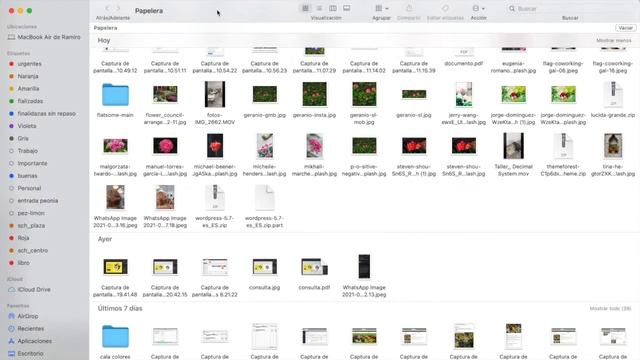Select geranio-insta.jpg thumbnail
The width and height of the screenshot is (640, 360).
click(x=314, y=94)
